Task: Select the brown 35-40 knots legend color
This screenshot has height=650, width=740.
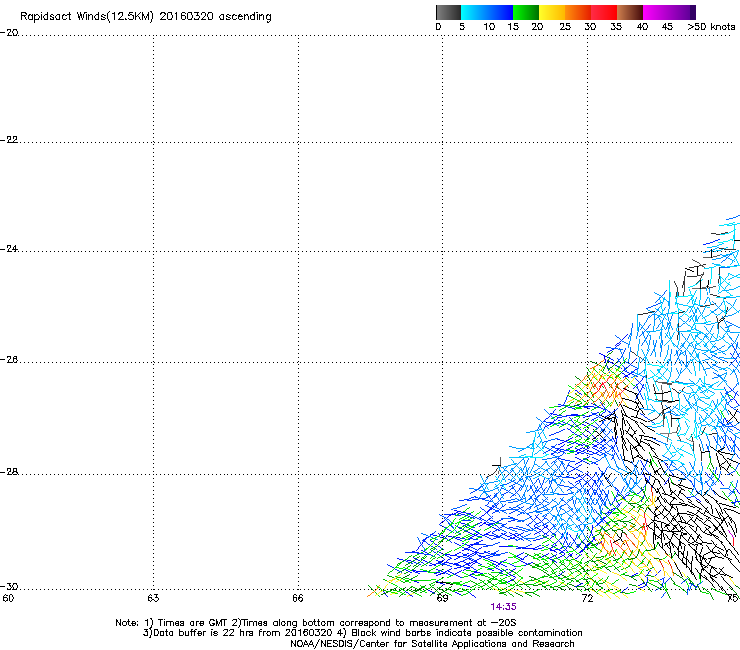Action: point(630,12)
